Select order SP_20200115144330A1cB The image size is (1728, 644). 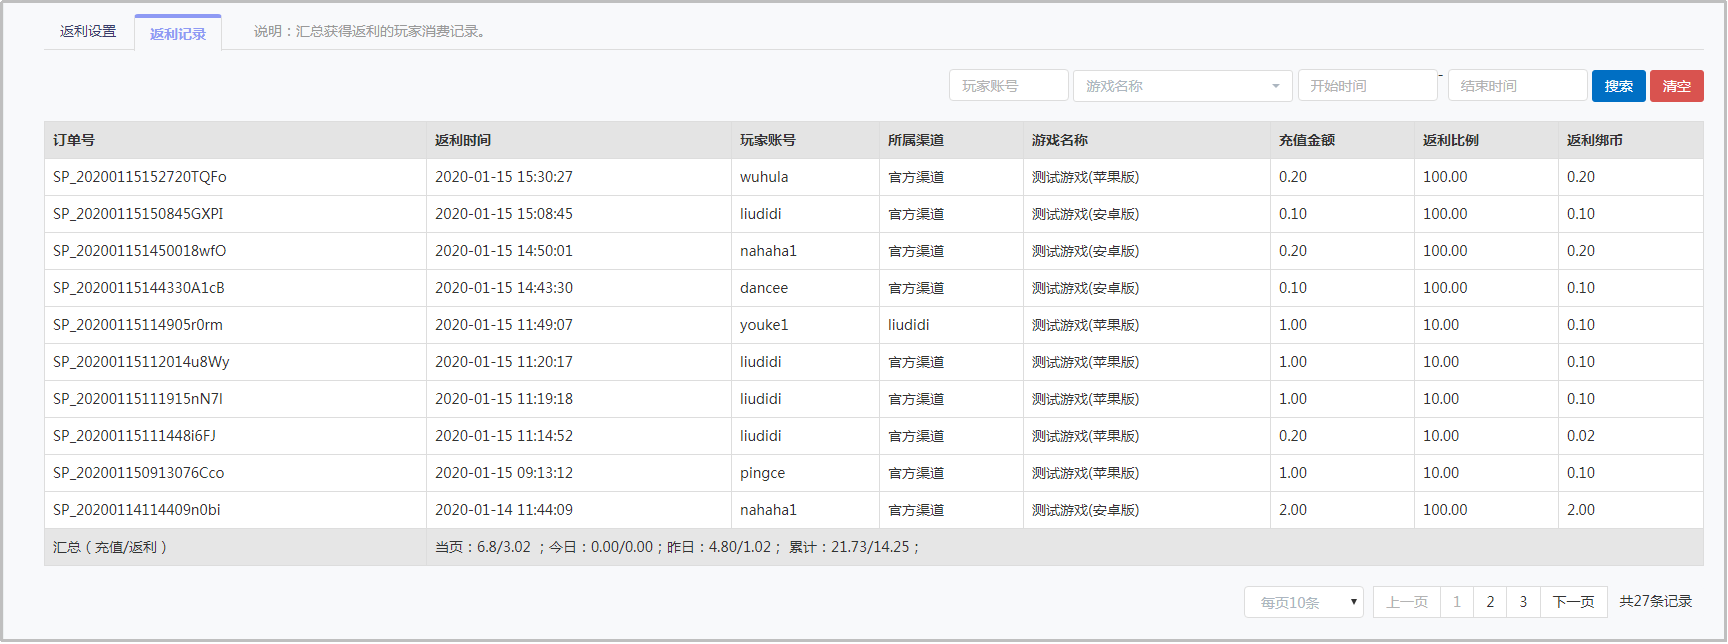point(139,288)
